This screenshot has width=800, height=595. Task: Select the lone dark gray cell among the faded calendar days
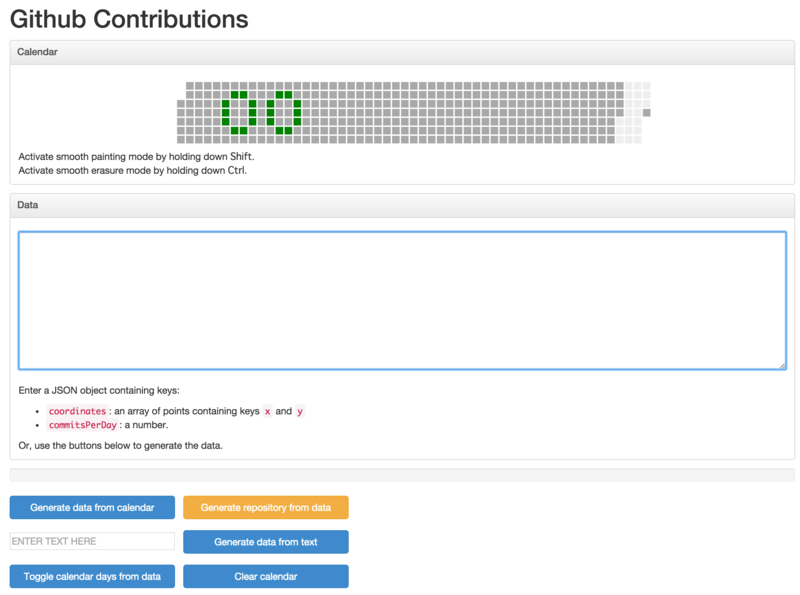coord(646,113)
